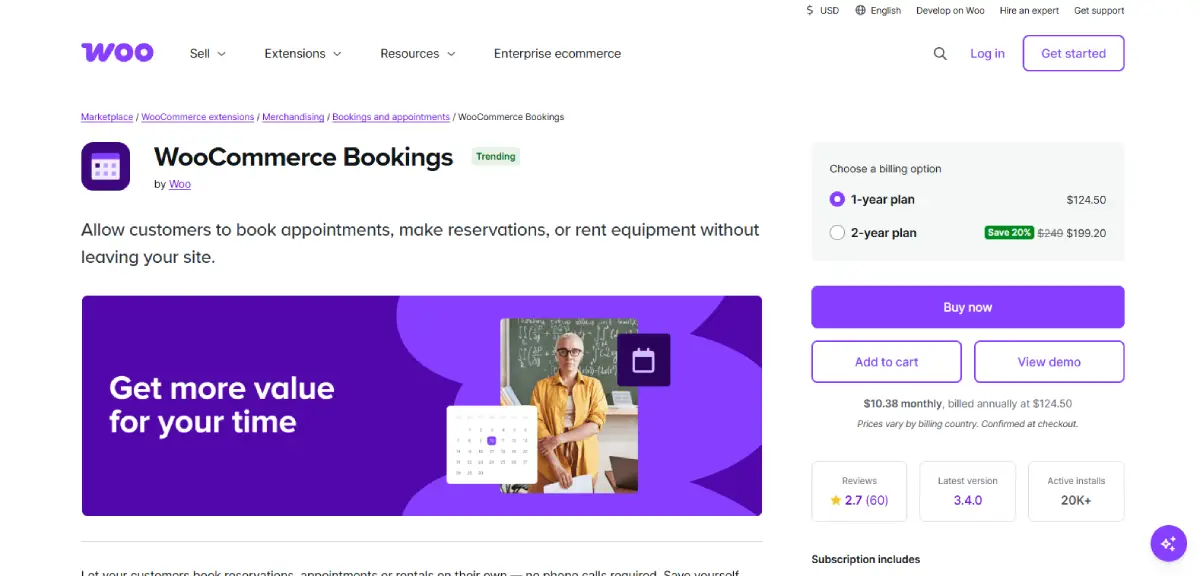Open the floating AI sparkle assistant button
Screen dimensions: 1200x576
1167,543
